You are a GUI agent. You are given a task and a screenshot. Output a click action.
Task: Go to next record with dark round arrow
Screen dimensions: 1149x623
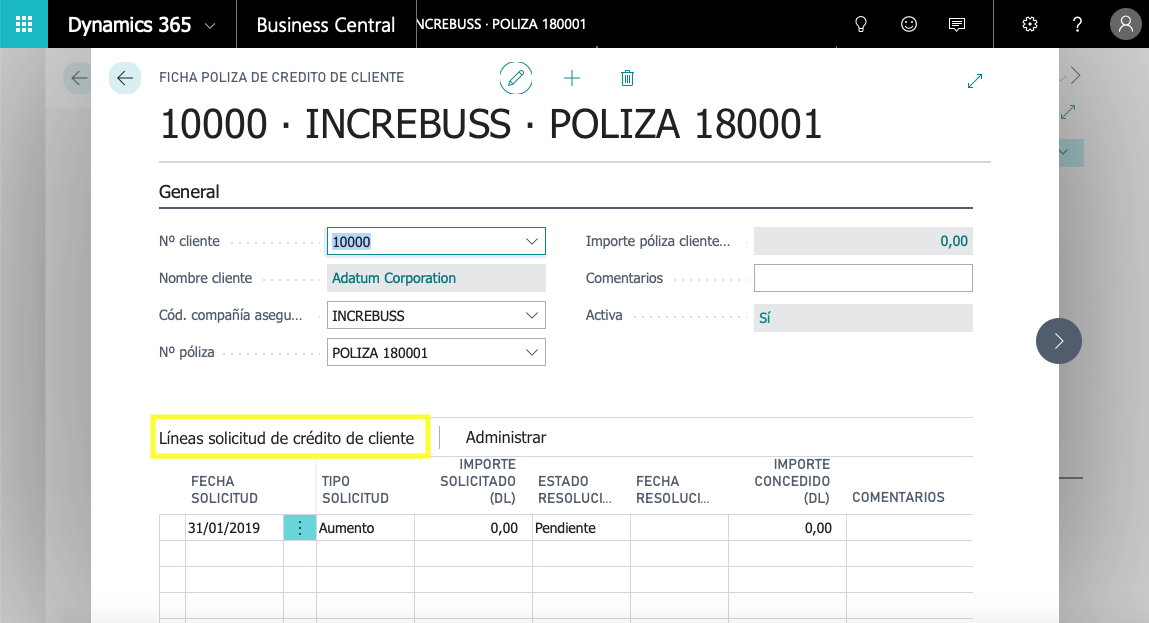[1059, 341]
